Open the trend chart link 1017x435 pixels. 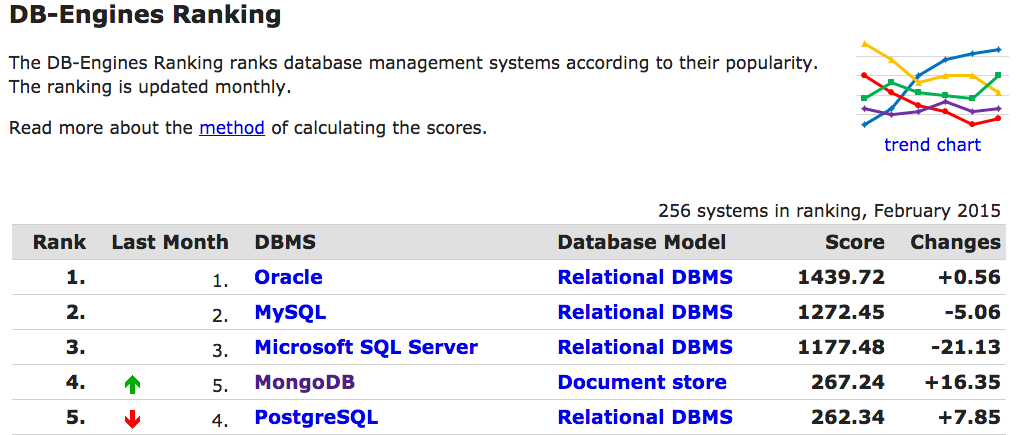932,145
